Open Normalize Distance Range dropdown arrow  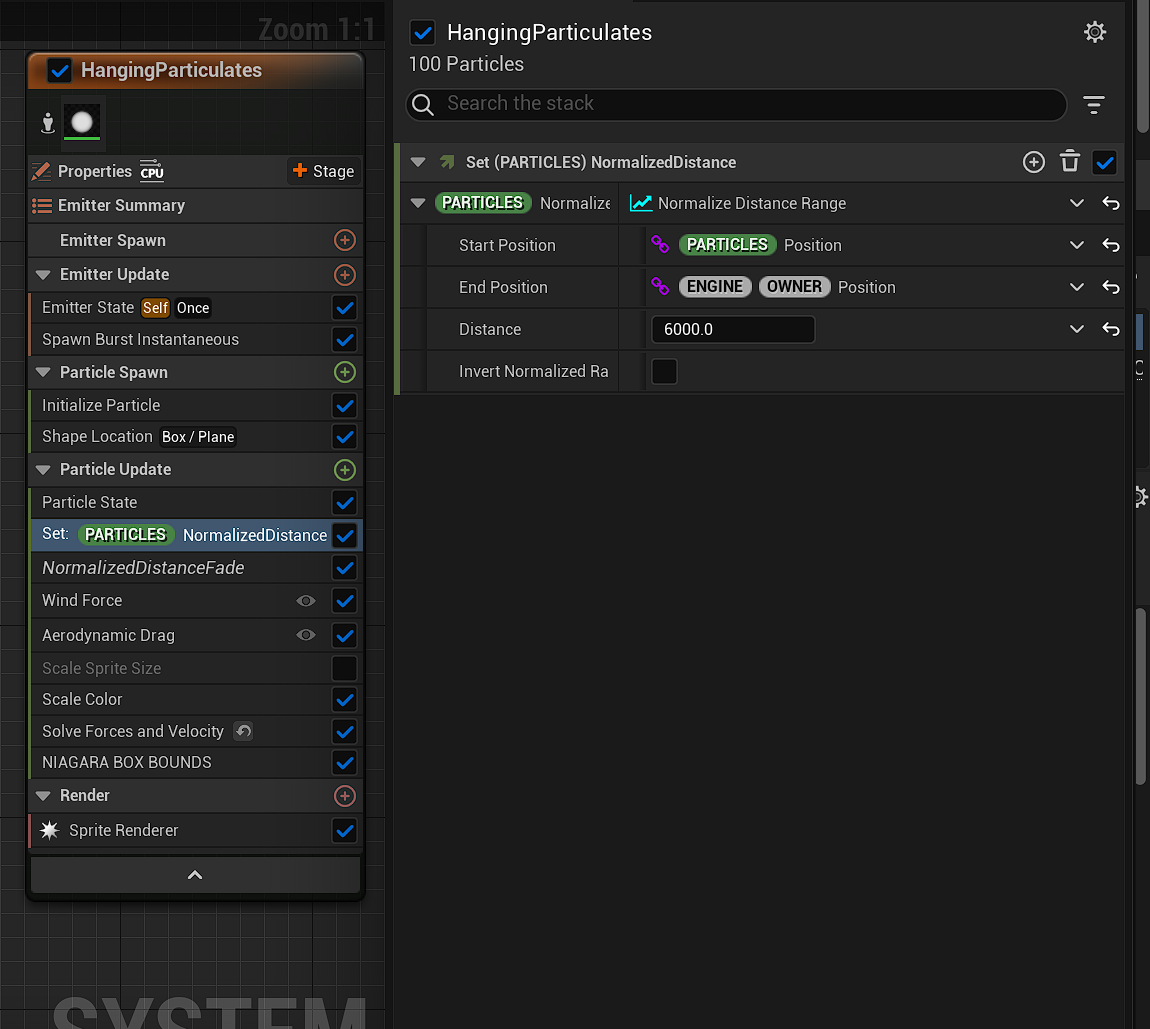[1077, 203]
